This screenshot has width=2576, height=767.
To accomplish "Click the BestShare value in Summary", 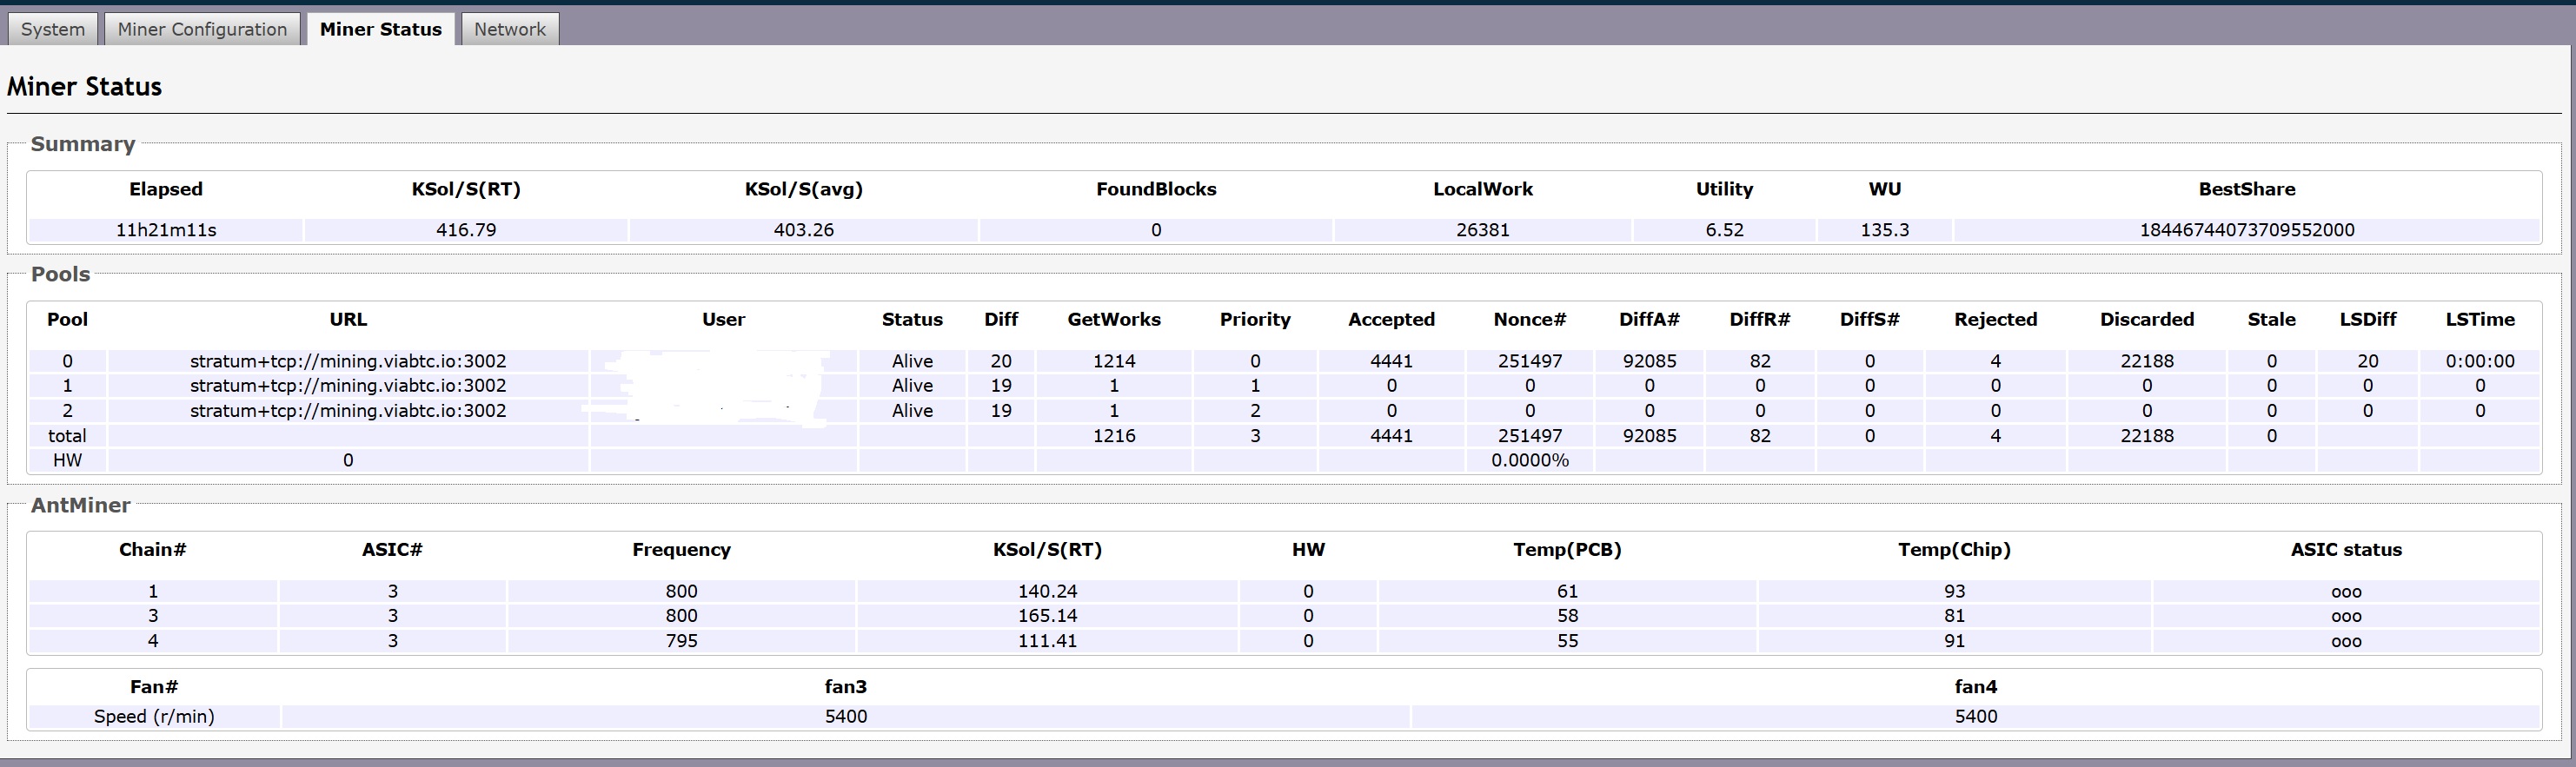I will pyautogui.click(x=2246, y=230).
